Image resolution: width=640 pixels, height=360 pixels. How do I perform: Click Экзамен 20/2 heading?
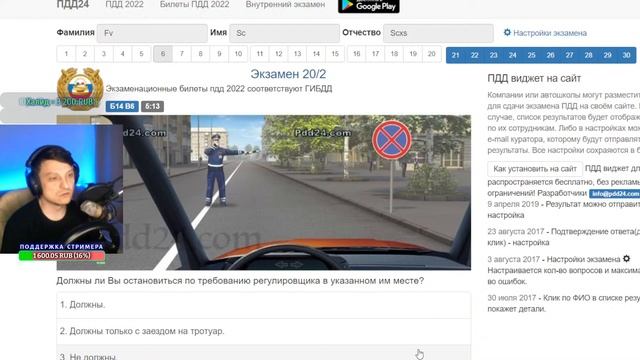click(288, 74)
